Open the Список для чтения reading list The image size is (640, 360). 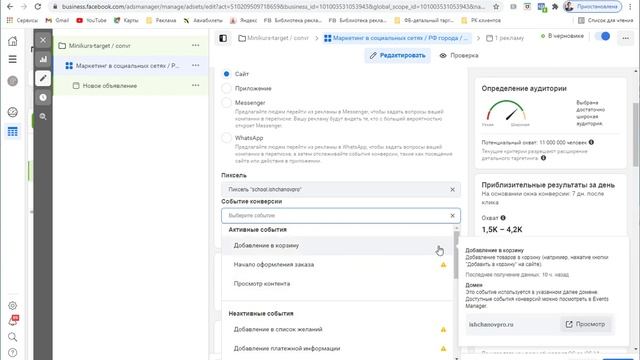click(x=605, y=20)
